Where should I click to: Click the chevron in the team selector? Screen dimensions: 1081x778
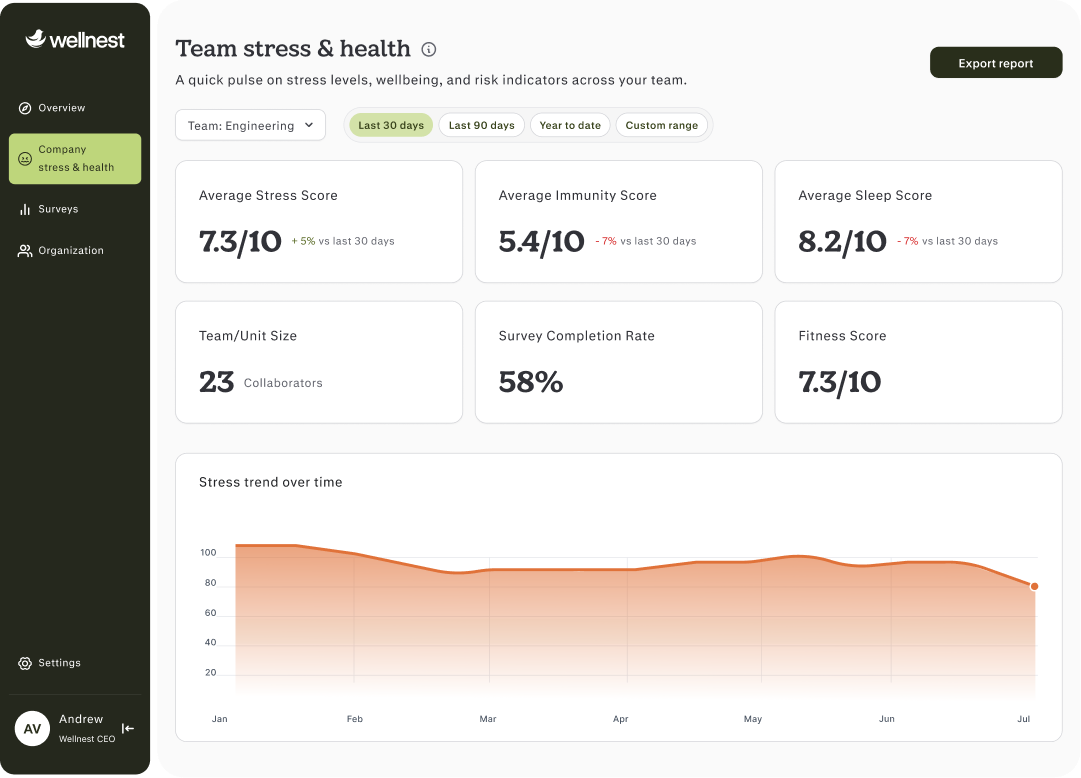pyautogui.click(x=309, y=125)
